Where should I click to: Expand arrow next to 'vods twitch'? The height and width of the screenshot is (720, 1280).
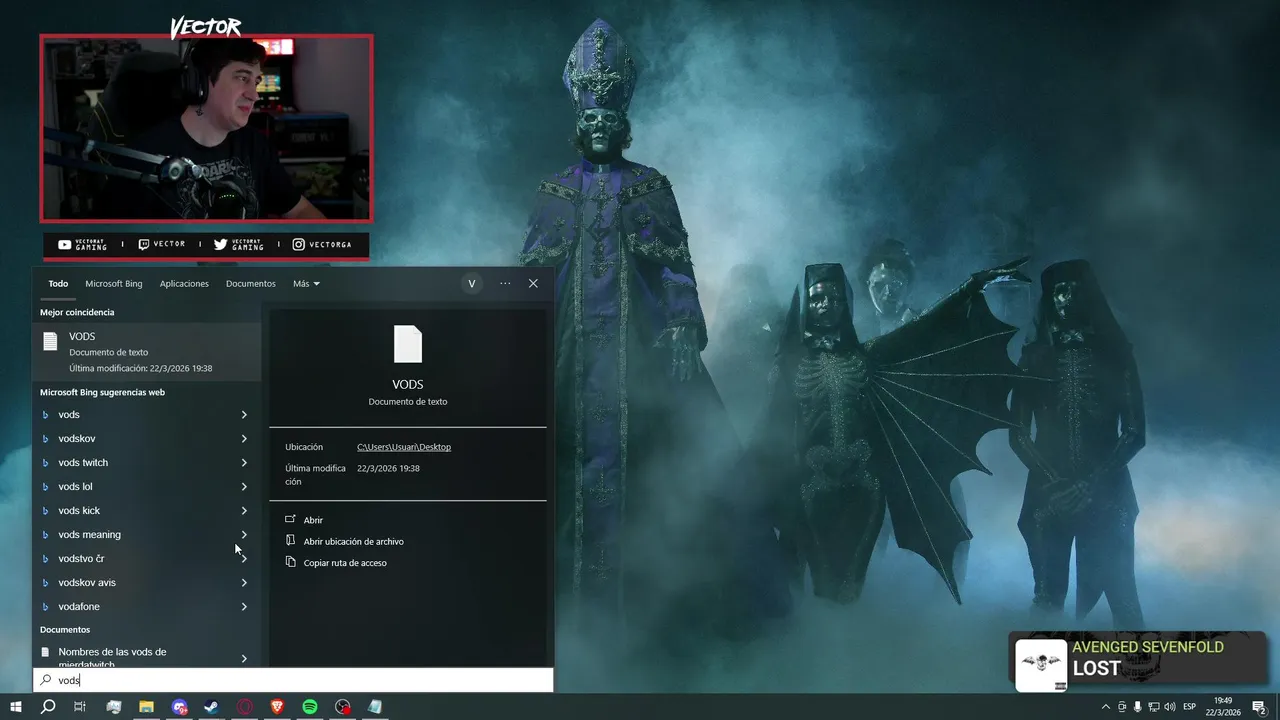tap(244, 463)
